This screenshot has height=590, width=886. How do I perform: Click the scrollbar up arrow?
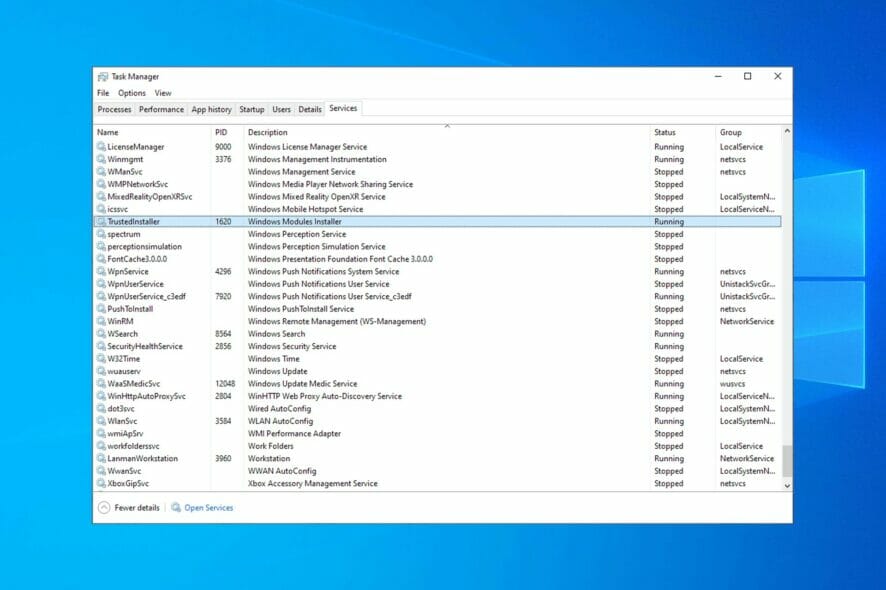click(x=787, y=131)
